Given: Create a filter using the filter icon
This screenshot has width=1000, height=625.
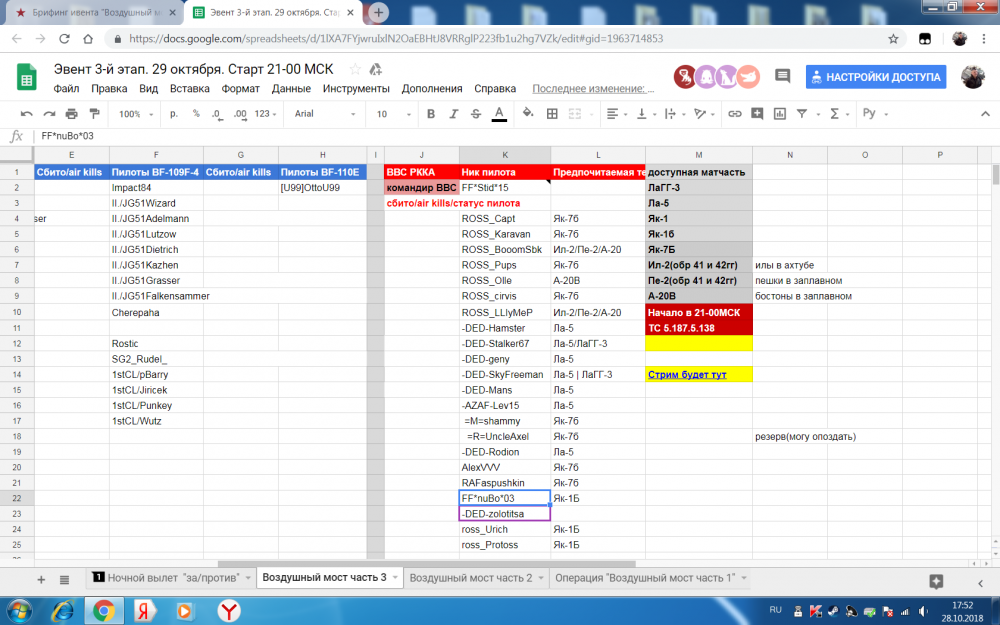Looking at the screenshot, I should click(801, 113).
